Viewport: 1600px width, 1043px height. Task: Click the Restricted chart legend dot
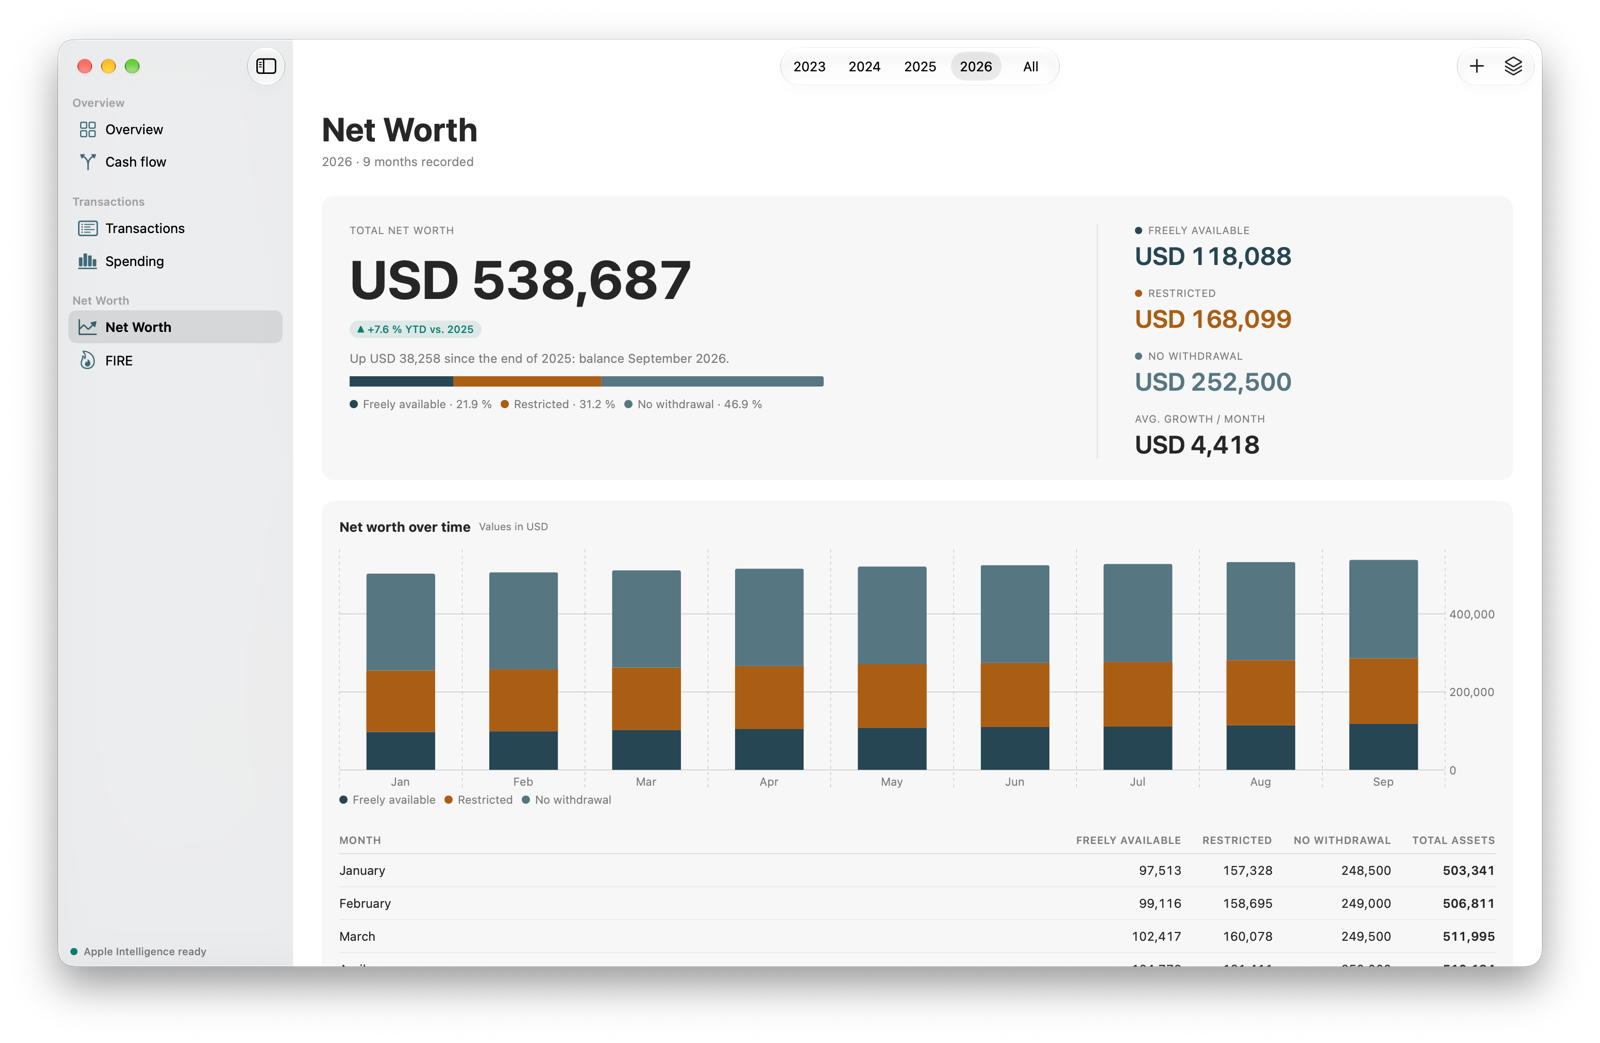[449, 800]
